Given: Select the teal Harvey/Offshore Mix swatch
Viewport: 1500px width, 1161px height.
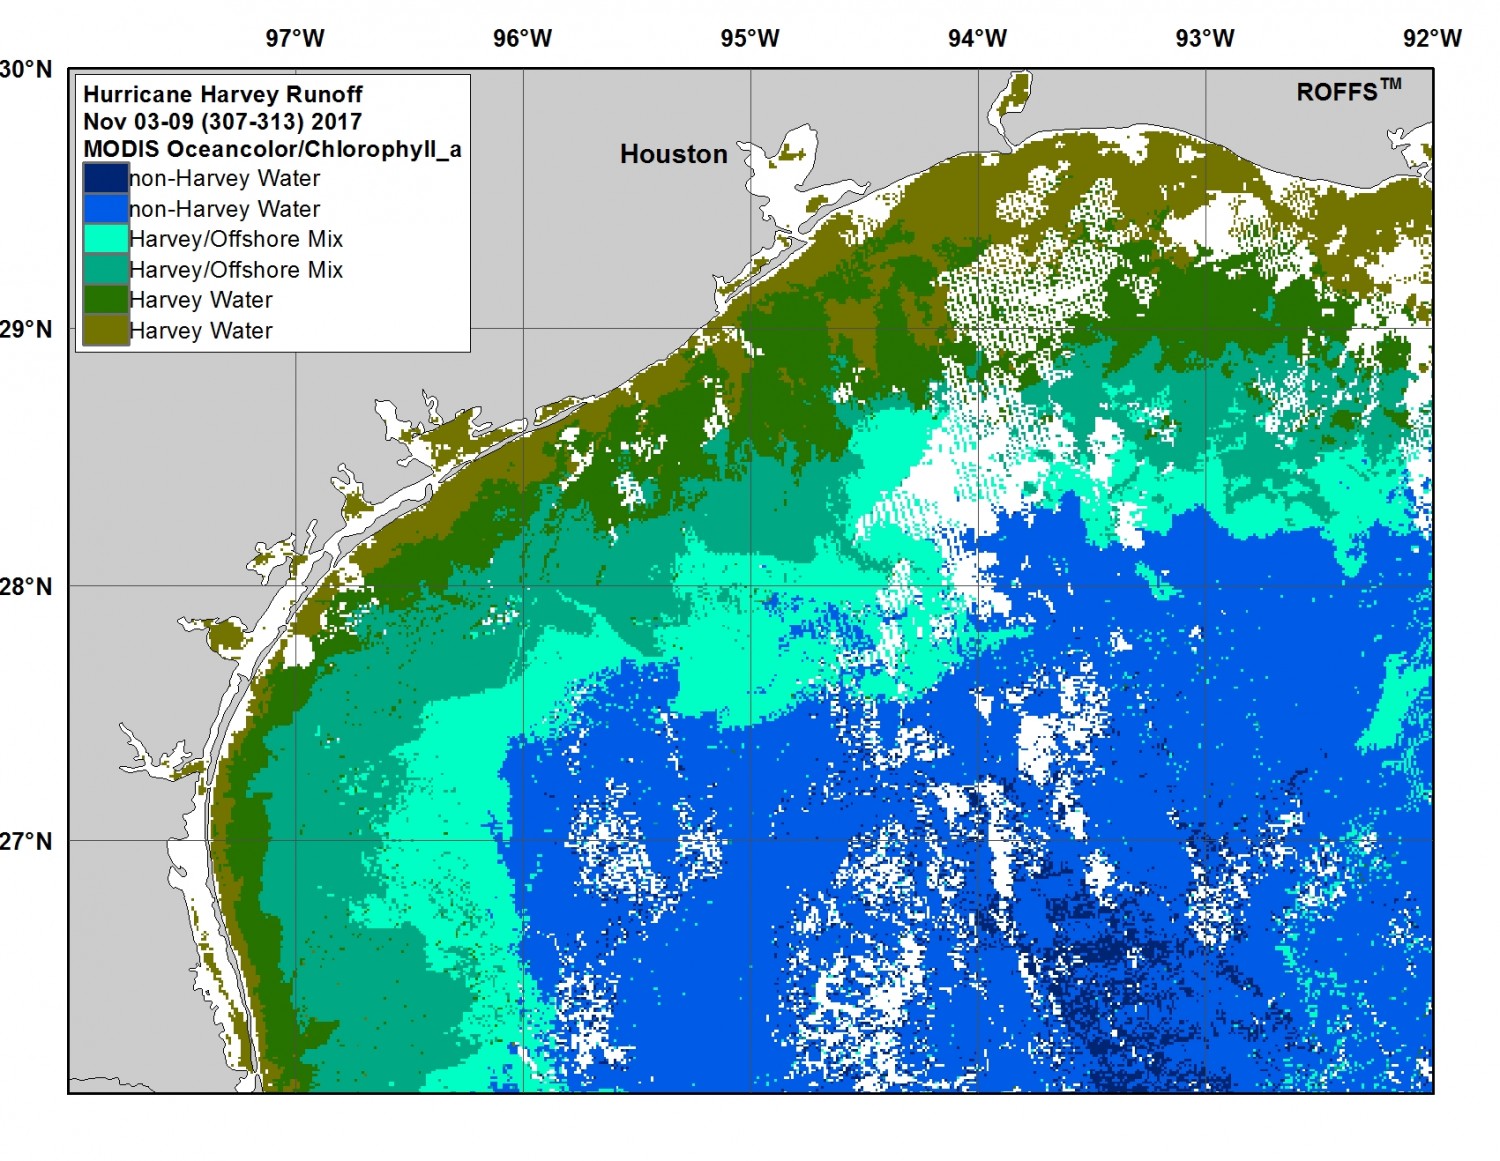Looking at the screenshot, I should point(105,270).
